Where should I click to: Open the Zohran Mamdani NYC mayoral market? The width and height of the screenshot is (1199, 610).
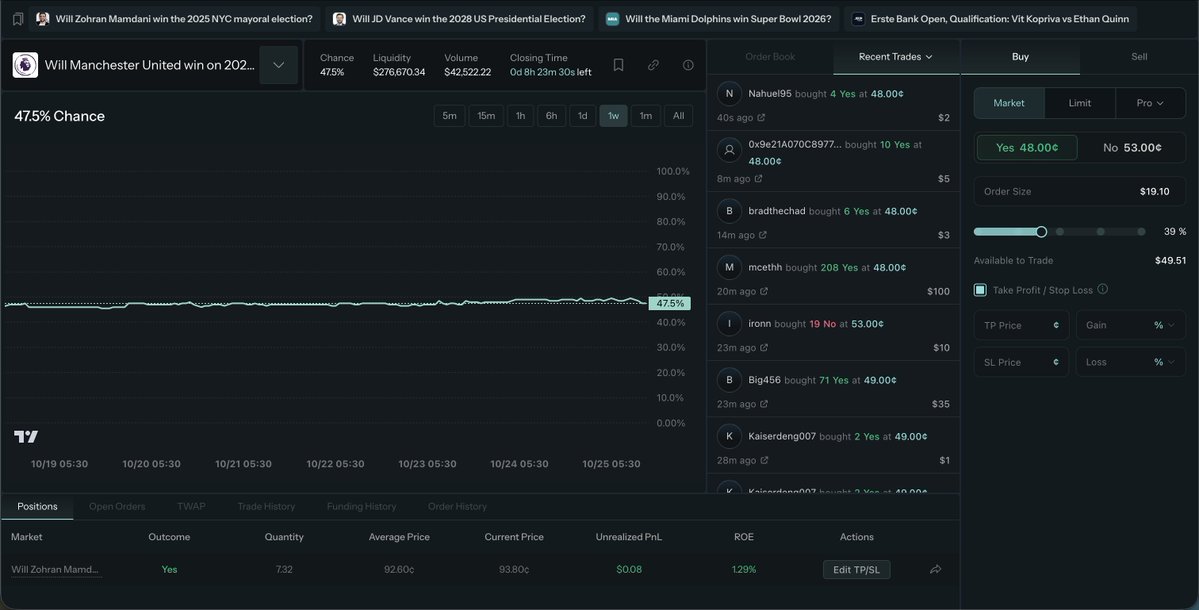pyautogui.click(x=175, y=19)
